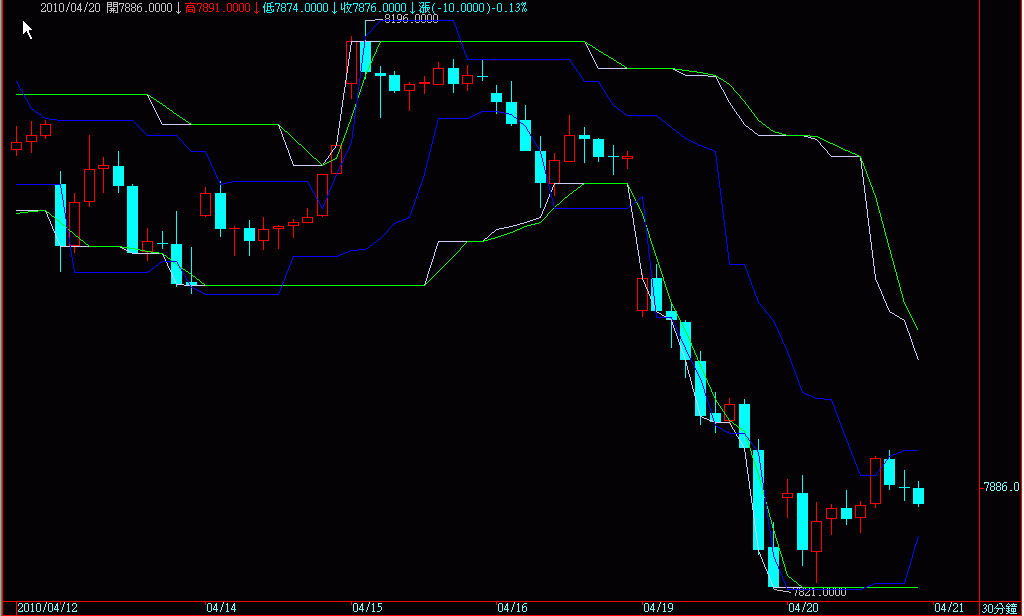The height and width of the screenshot is (616, 1024).
Task: Click the 8196.0000 peak price label
Action: click(411, 19)
